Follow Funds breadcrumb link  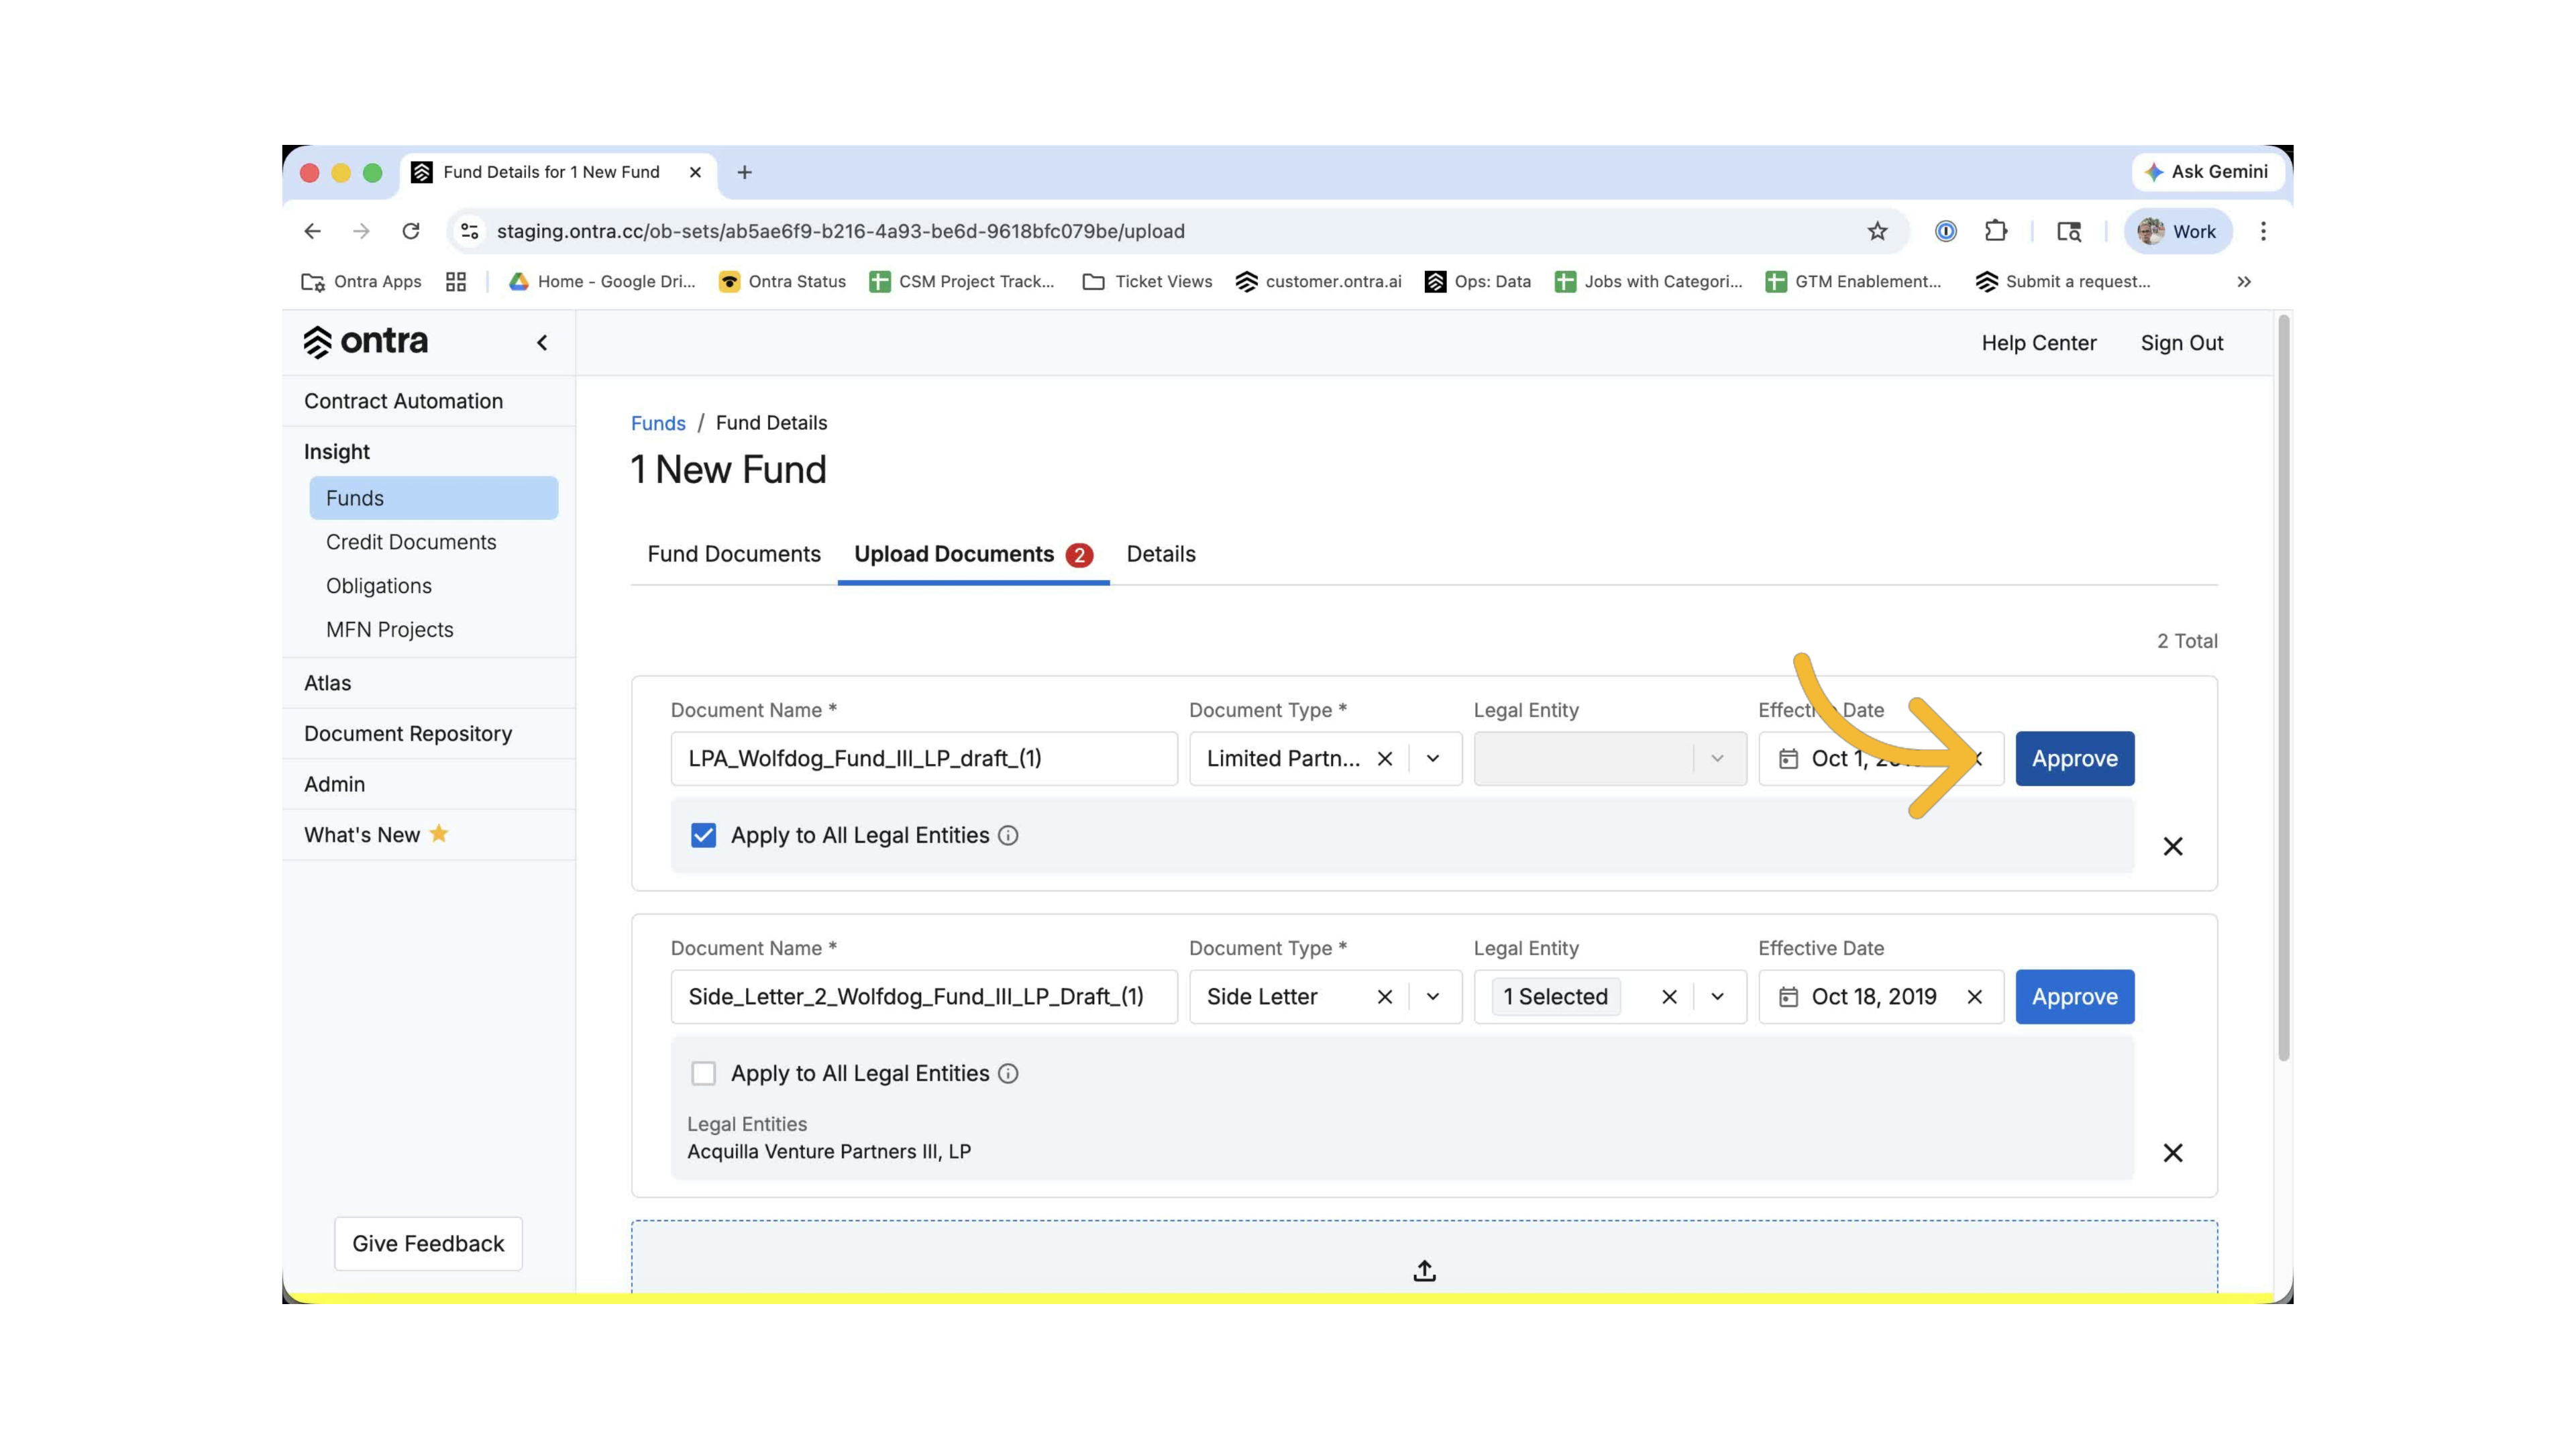[x=657, y=423]
